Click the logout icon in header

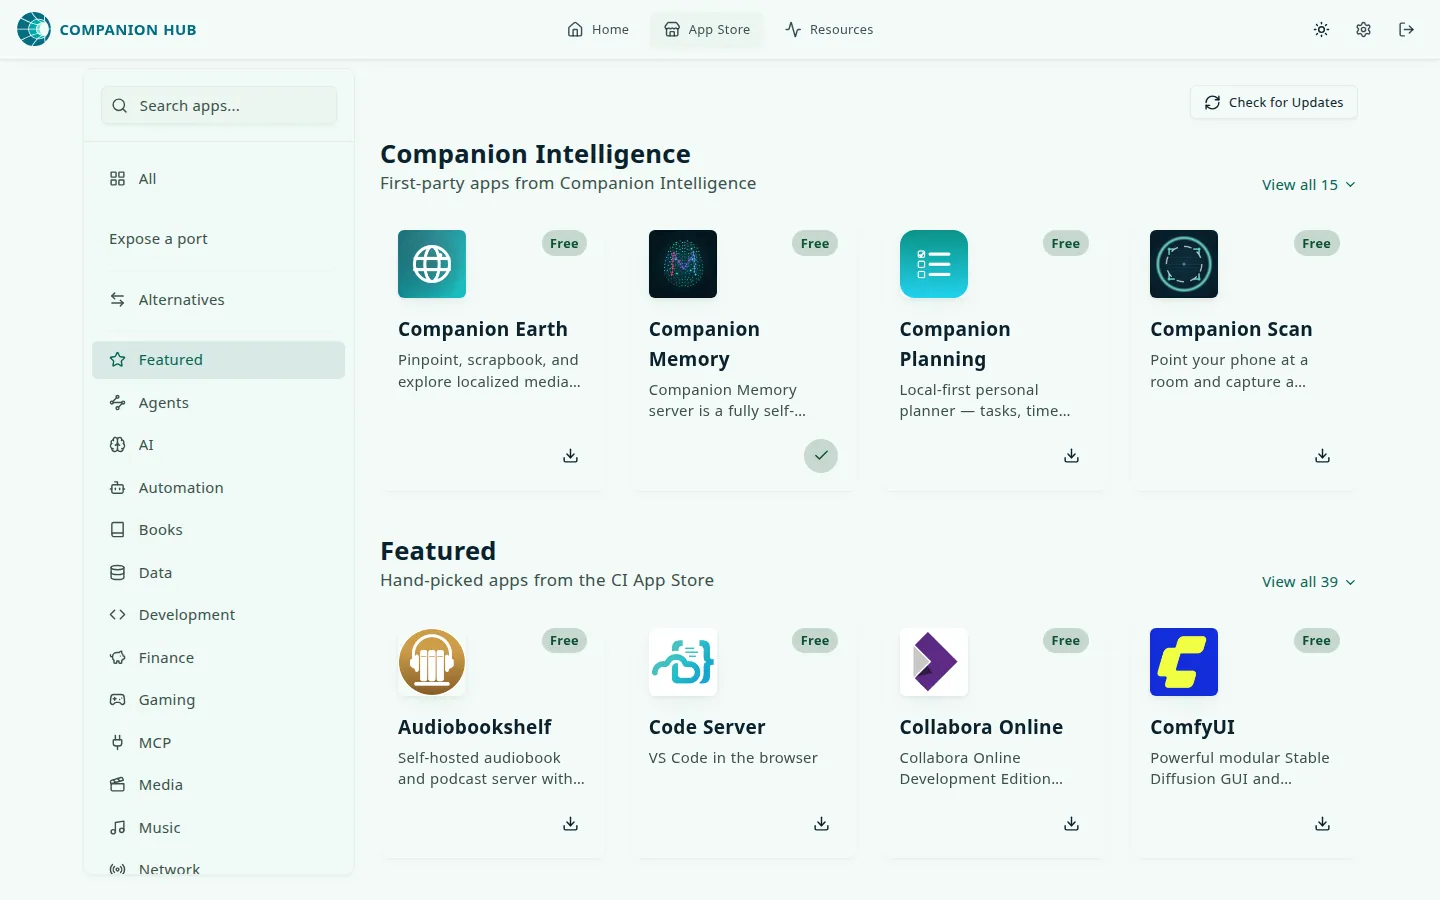tap(1406, 30)
